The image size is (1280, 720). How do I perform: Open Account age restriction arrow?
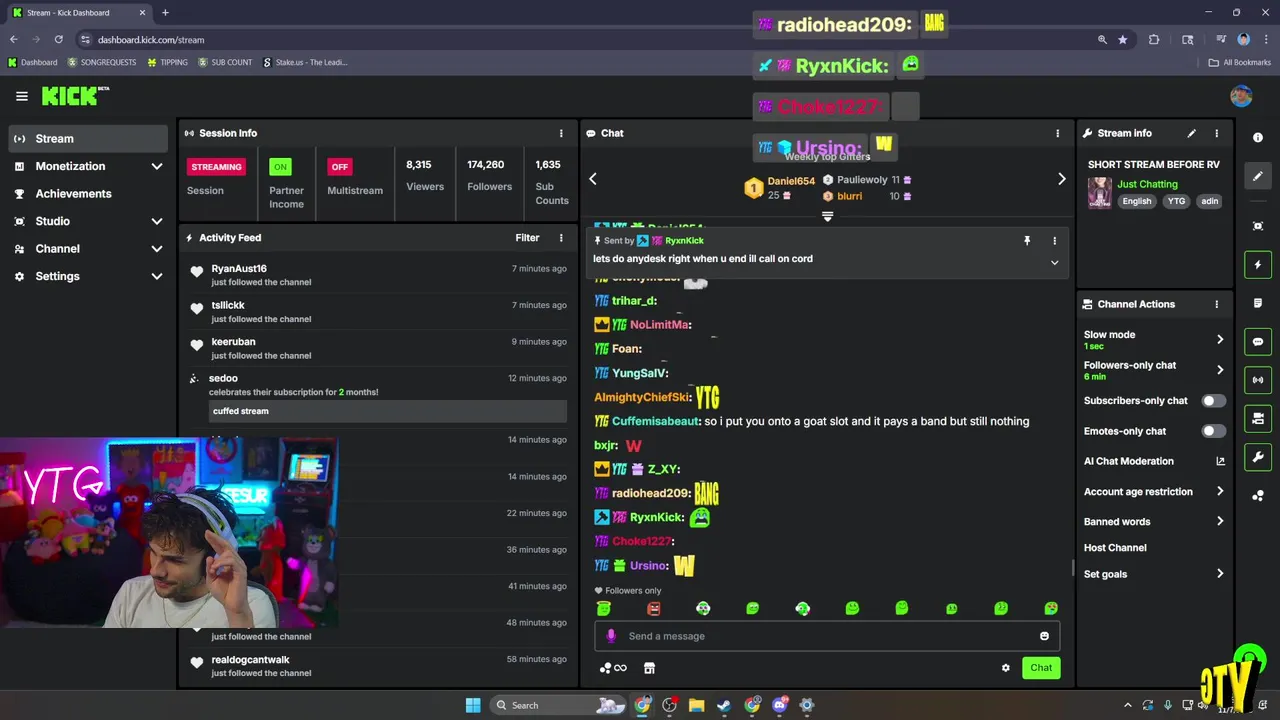pos(1220,492)
